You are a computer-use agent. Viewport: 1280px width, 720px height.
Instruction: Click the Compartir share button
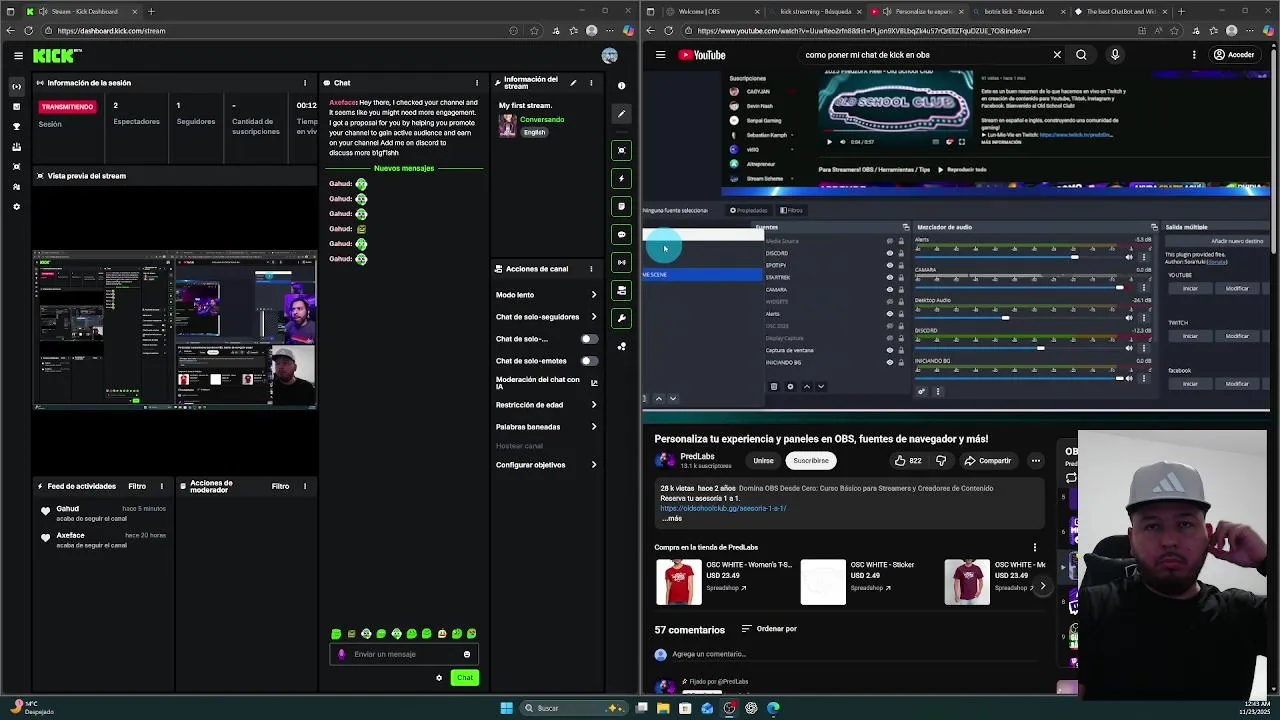pos(987,461)
